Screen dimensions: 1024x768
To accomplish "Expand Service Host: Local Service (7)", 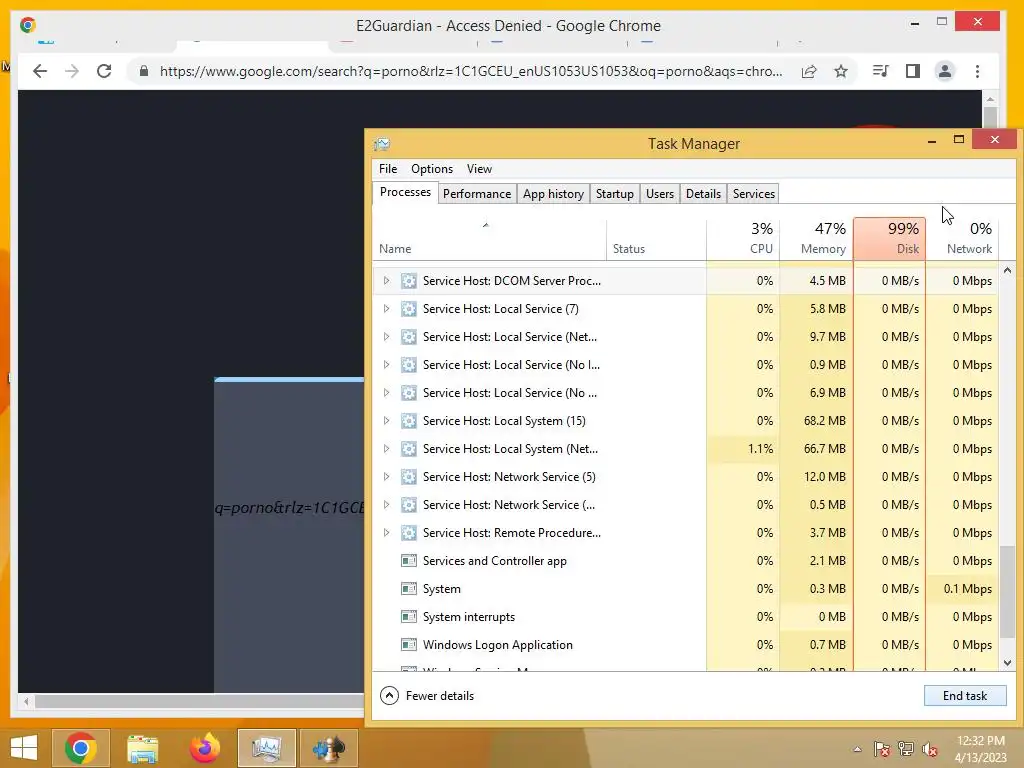I will pos(387,309).
